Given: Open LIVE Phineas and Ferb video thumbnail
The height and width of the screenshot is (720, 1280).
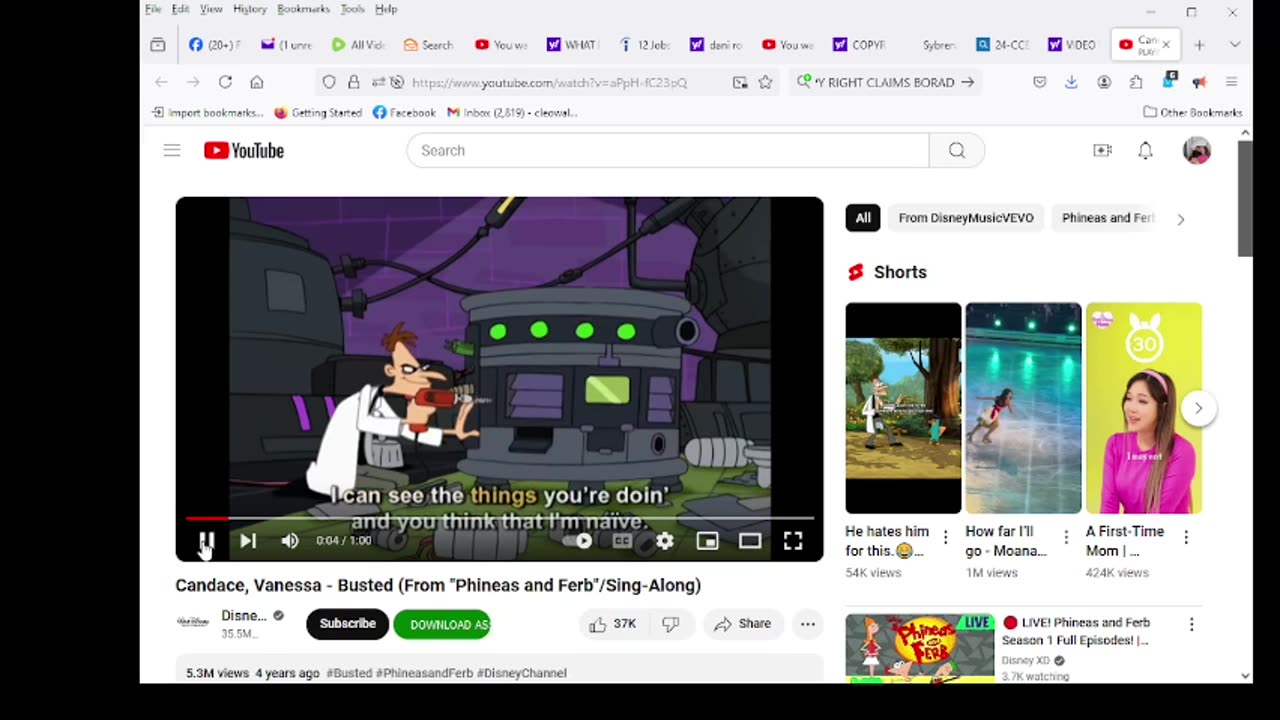Looking at the screenshot, I should [x=920, y=649].
